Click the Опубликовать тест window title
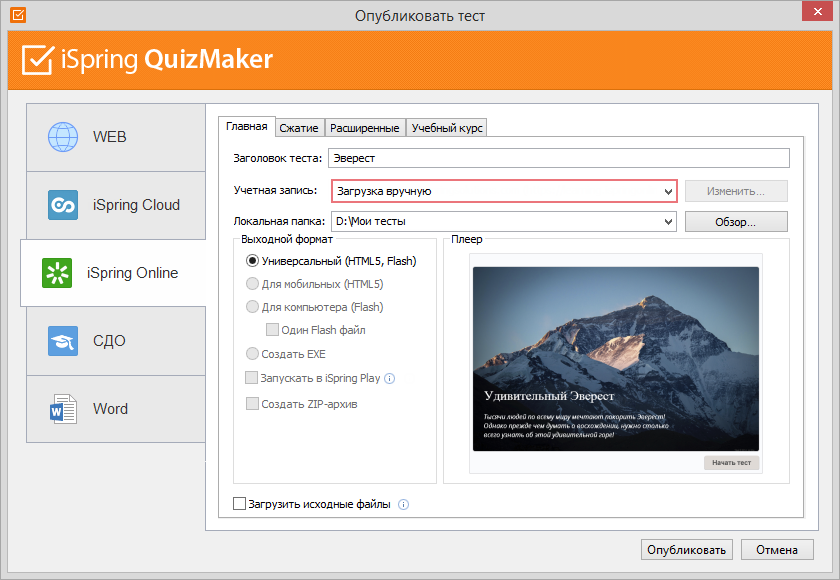The width and height of the screenshot is (840, 580). pyautogui.click(x=420, y=16)
